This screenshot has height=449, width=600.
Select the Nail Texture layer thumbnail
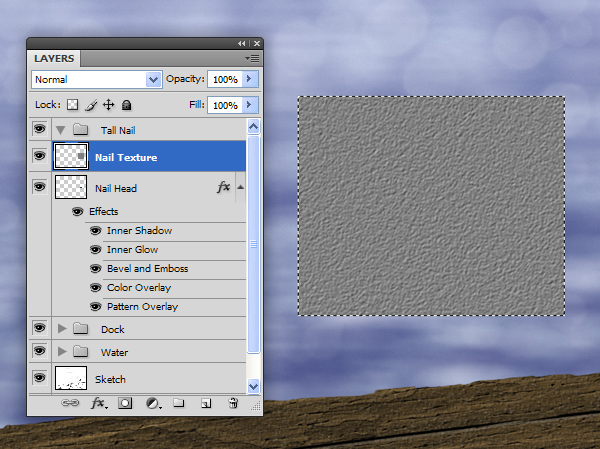[71, 156]
